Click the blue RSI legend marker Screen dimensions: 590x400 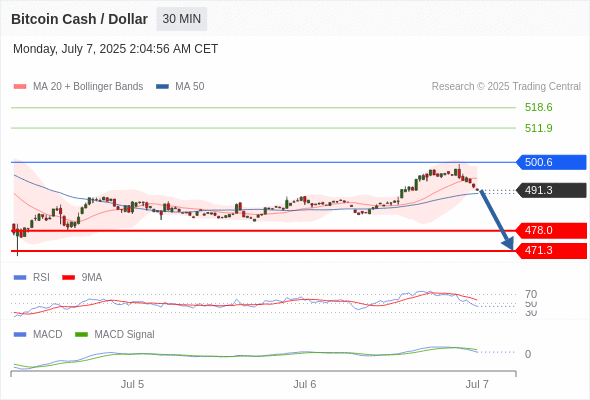(x=20, y=278)
